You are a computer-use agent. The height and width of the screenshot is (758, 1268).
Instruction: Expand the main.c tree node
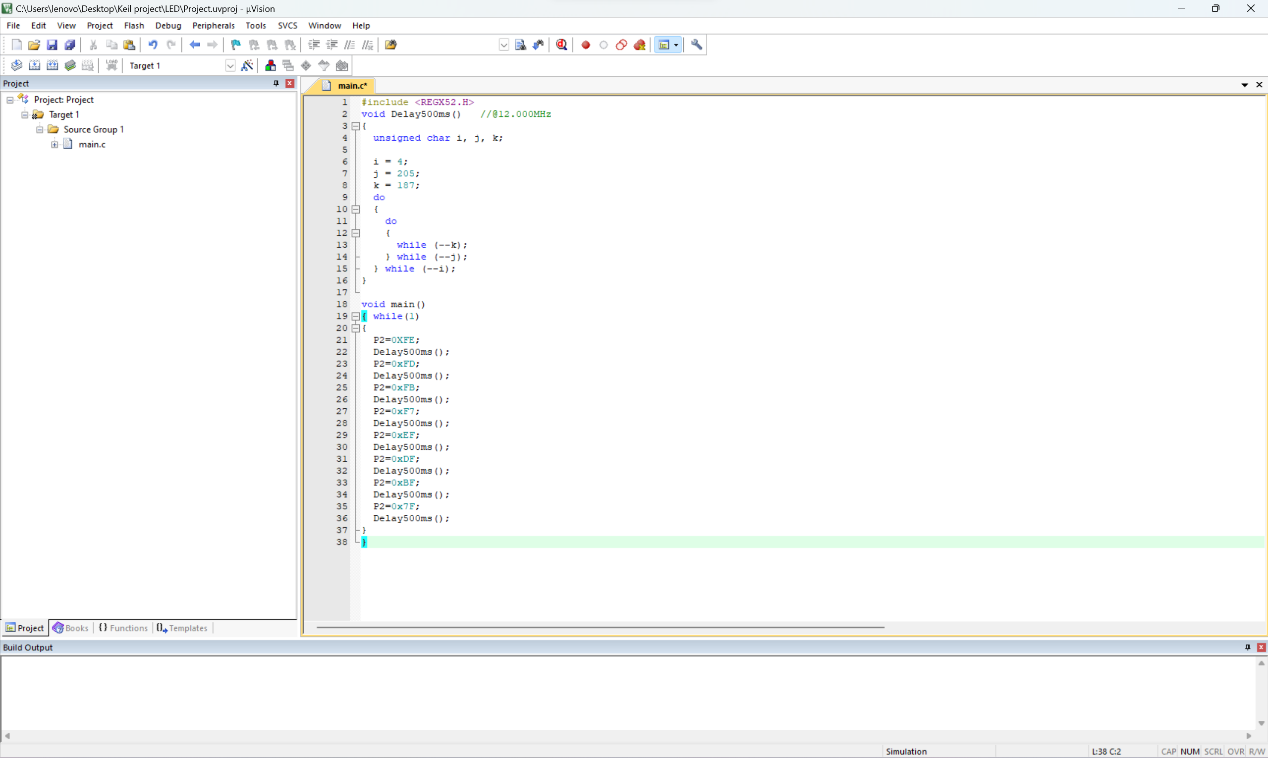[x=55, y=144]
